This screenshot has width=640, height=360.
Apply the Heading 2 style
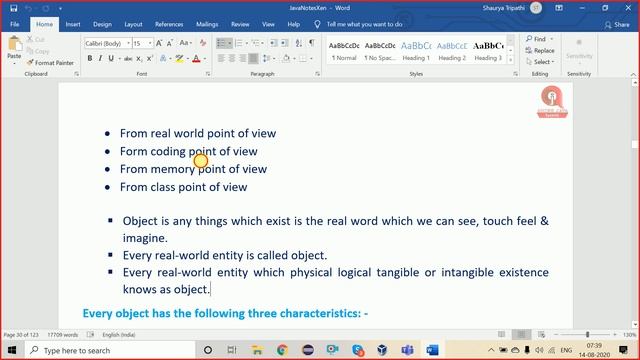pos(452,51)
